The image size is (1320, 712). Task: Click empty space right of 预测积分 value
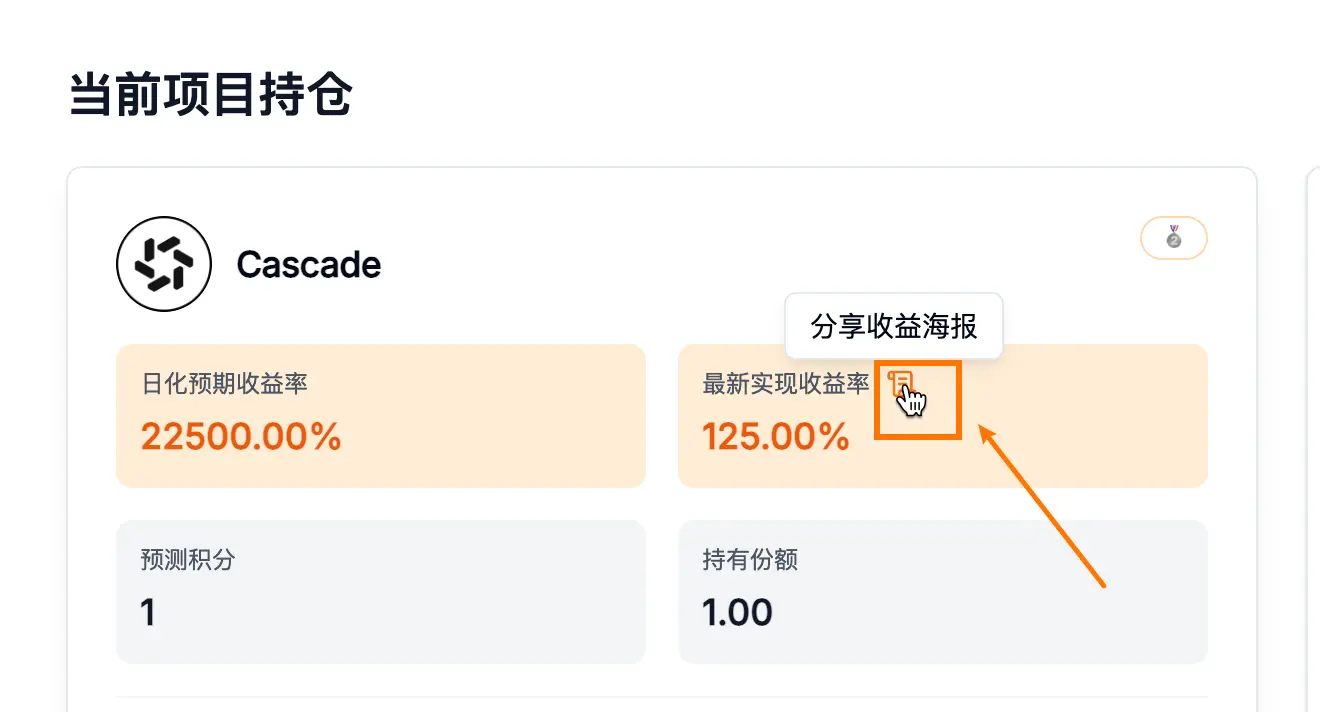pos(400,612)
